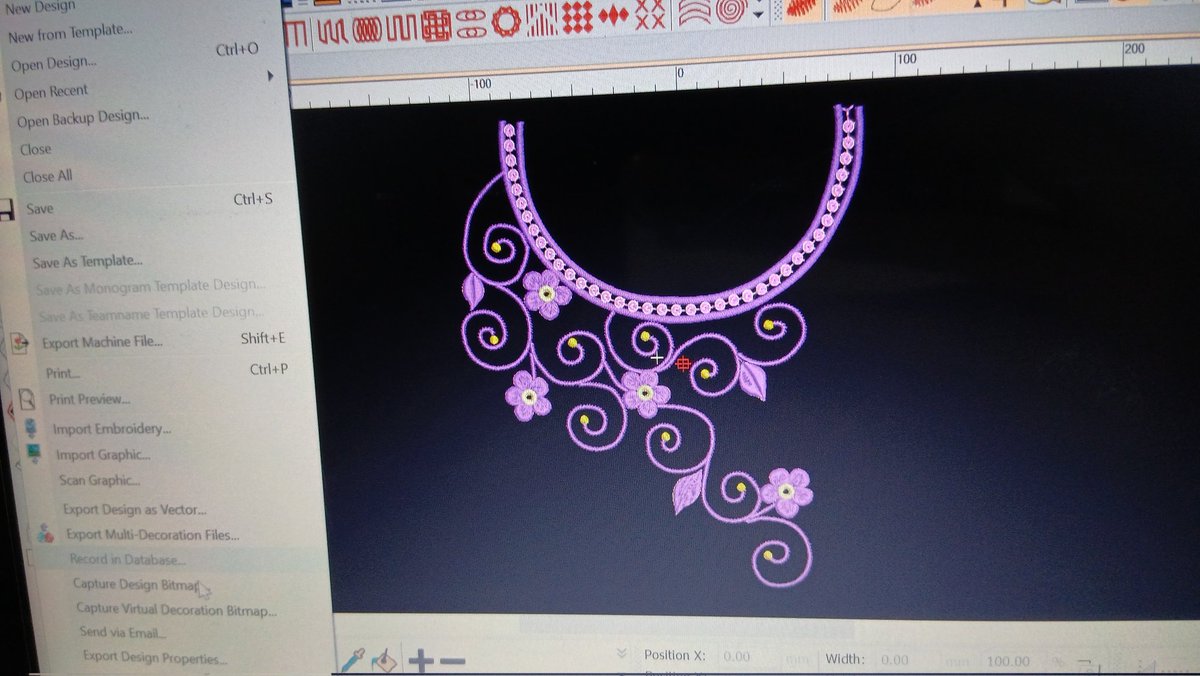This screenshot has height=676, width=1200.
Task: Pick color with the eyedropper tool
Action: [352, 660]
